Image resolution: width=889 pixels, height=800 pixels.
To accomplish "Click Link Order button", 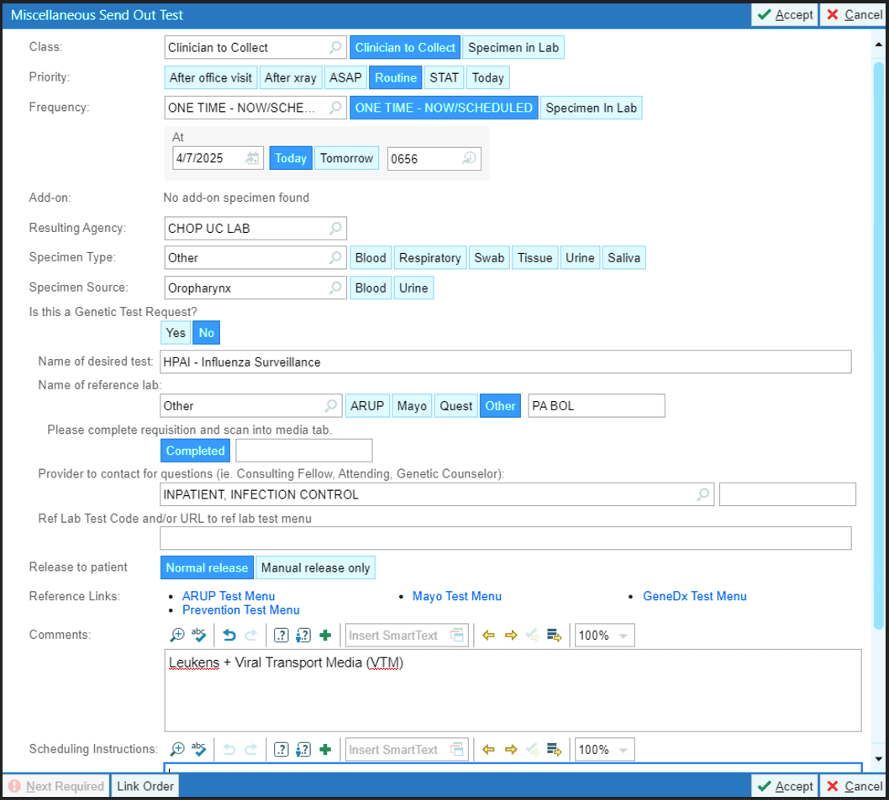I will point(145,786).
